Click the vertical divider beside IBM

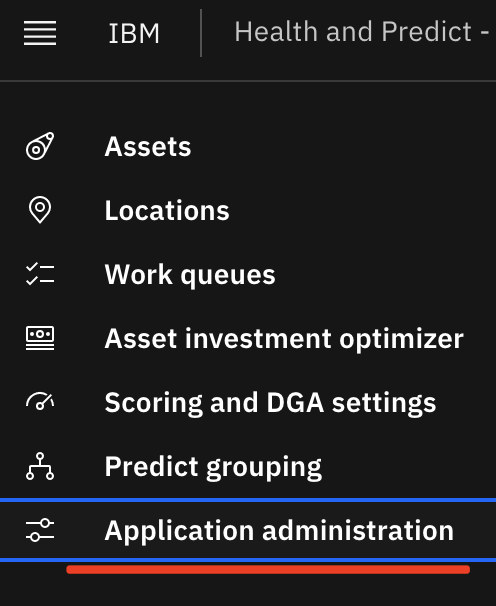pos(201,33)
